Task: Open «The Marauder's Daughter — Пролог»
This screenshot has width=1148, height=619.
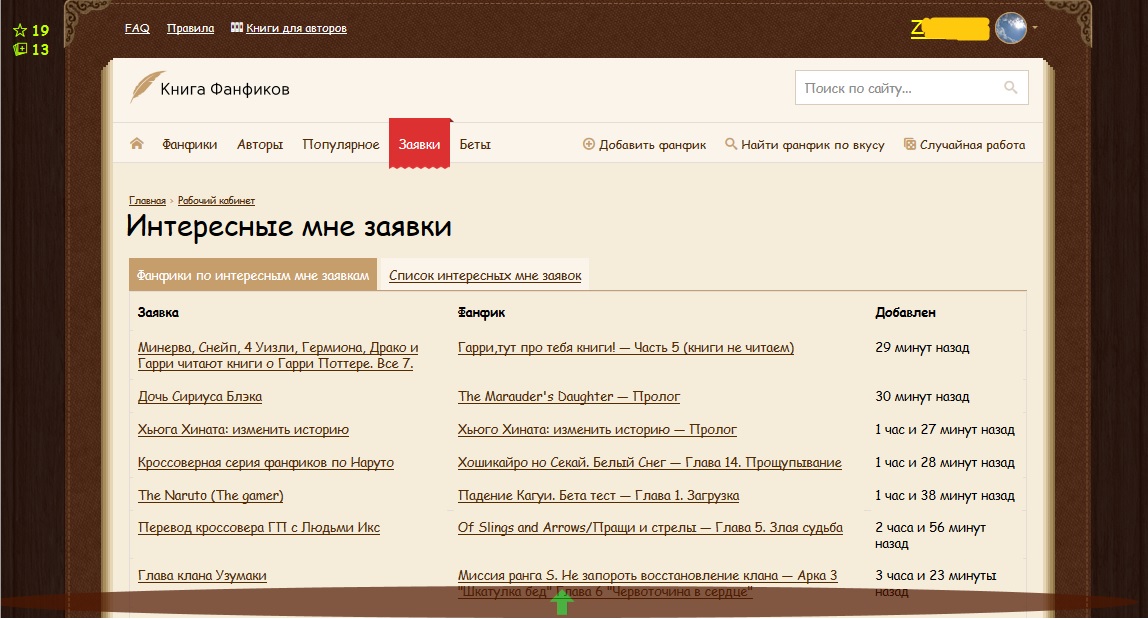Action: click(x=568, y=396)
